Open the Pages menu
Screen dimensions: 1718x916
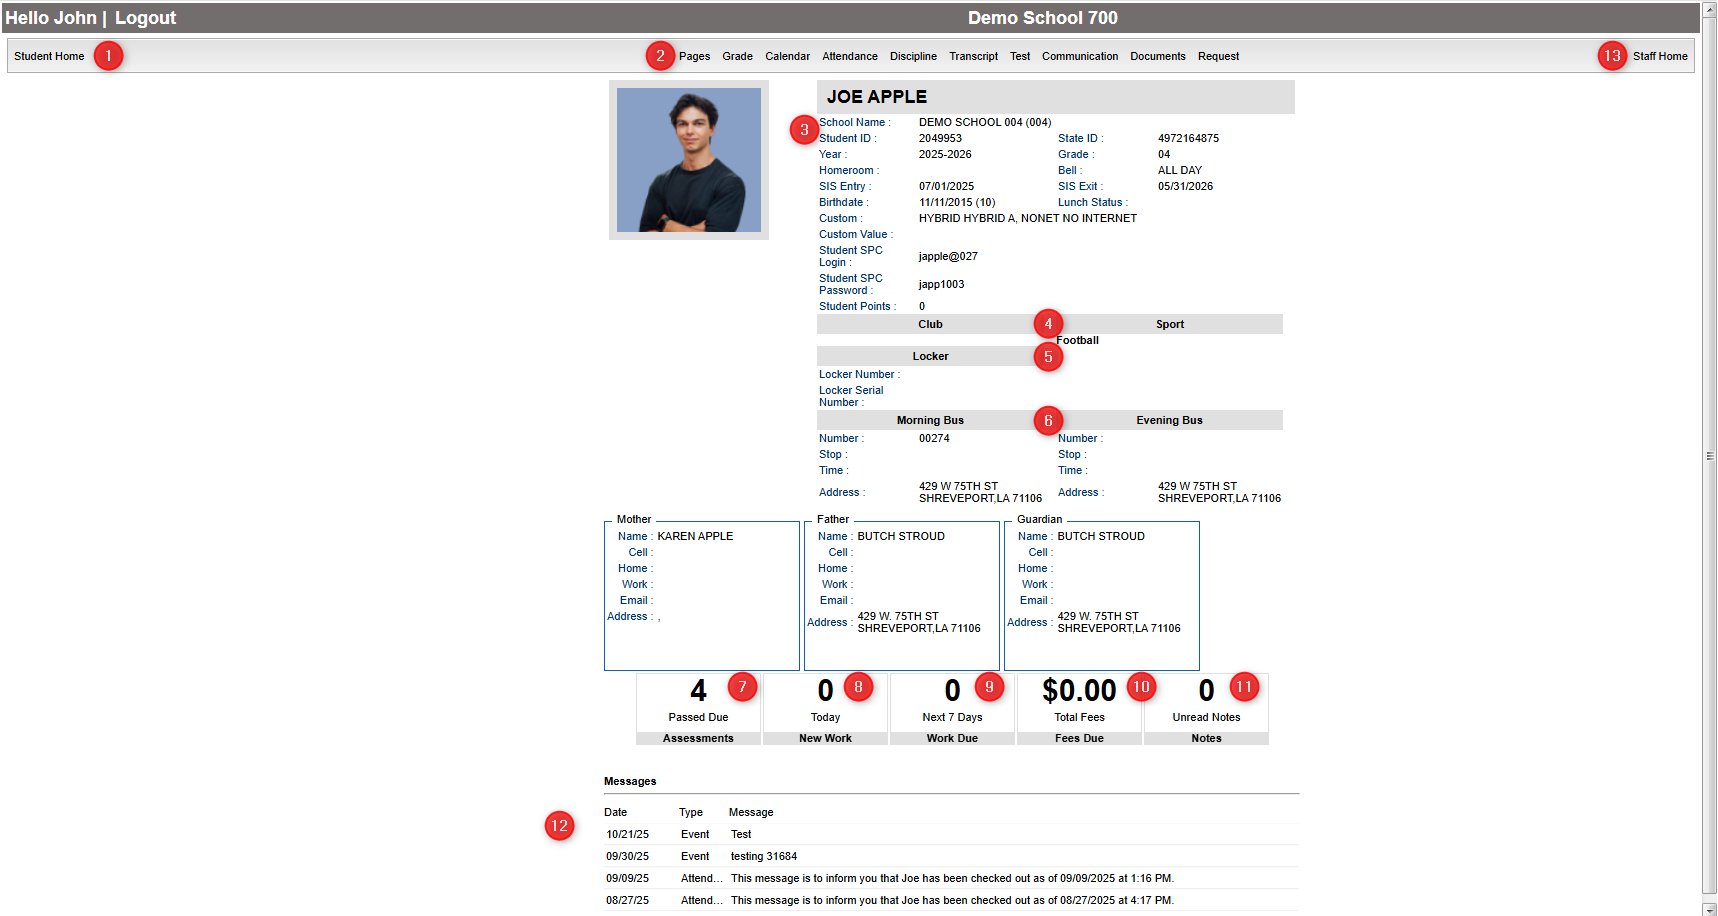694,56
